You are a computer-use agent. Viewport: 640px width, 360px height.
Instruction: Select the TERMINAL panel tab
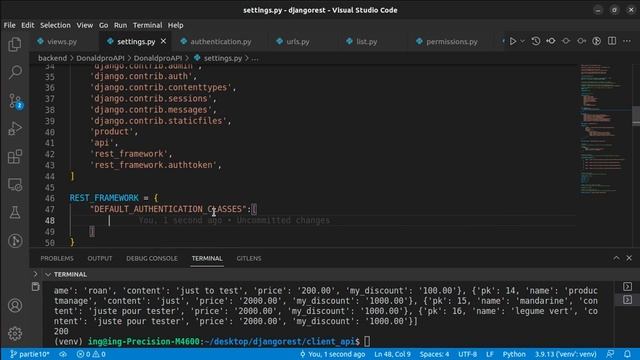(x=207, y=258)
